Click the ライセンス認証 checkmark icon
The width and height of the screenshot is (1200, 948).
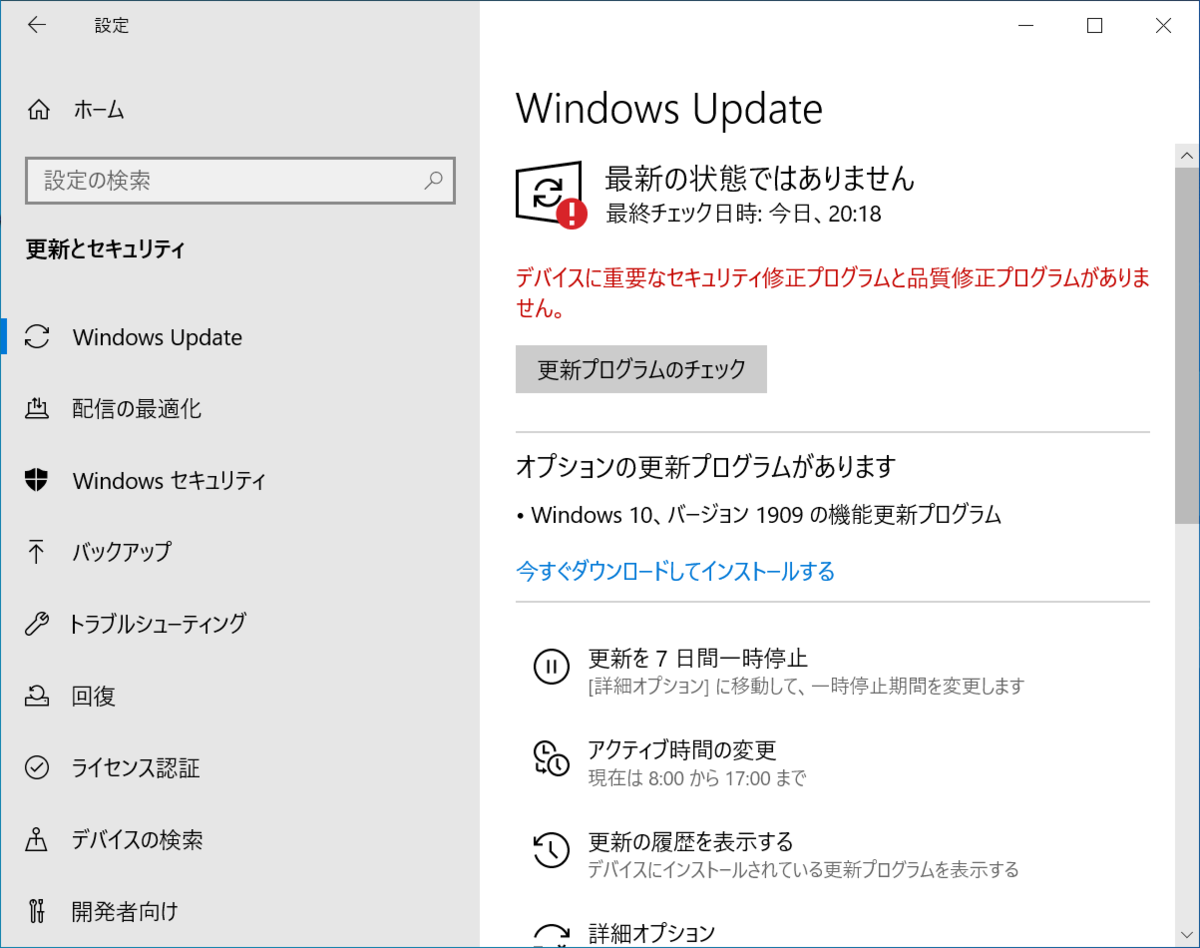[x=37, y=768]
